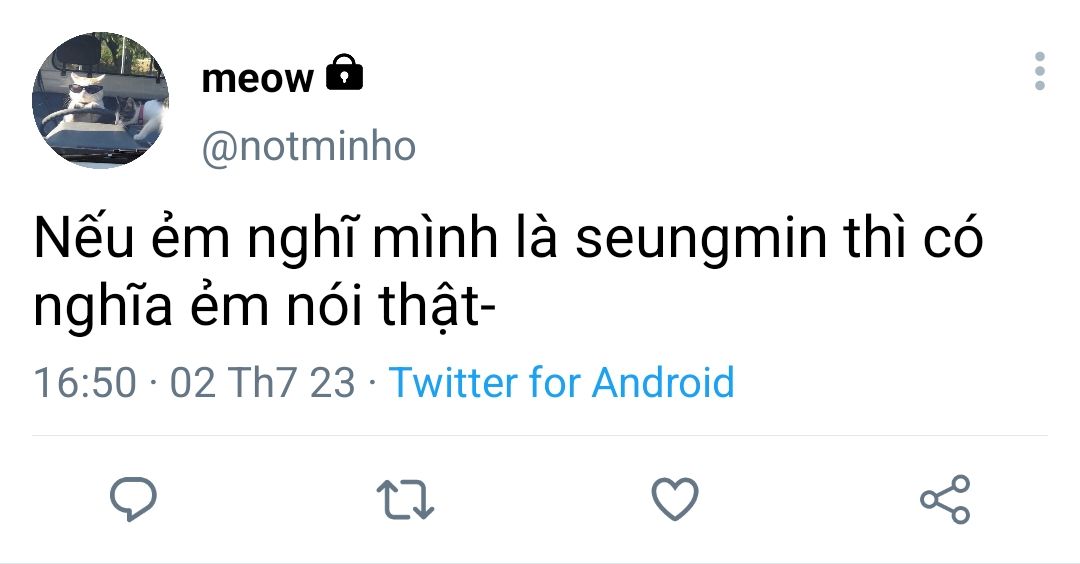Open the cat profile picture
1080x564 pixels.
pos(100,100)
